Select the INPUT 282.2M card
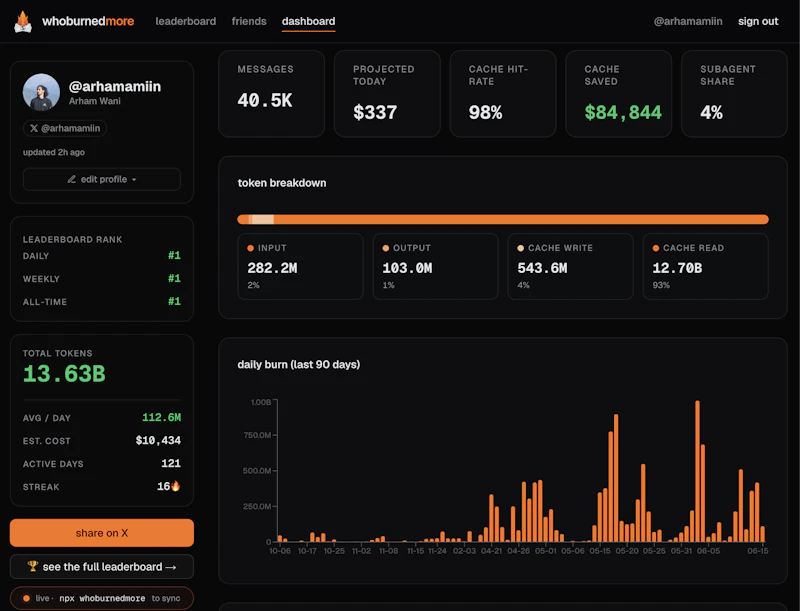The height and width of the screenshot is (611, 800). [x=301, y=266]
